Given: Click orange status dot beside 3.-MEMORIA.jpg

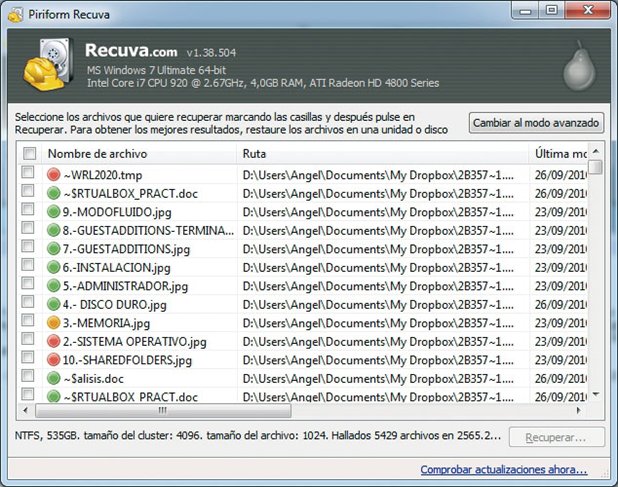Looking at the screenshot, I should (x=54, y=323).
